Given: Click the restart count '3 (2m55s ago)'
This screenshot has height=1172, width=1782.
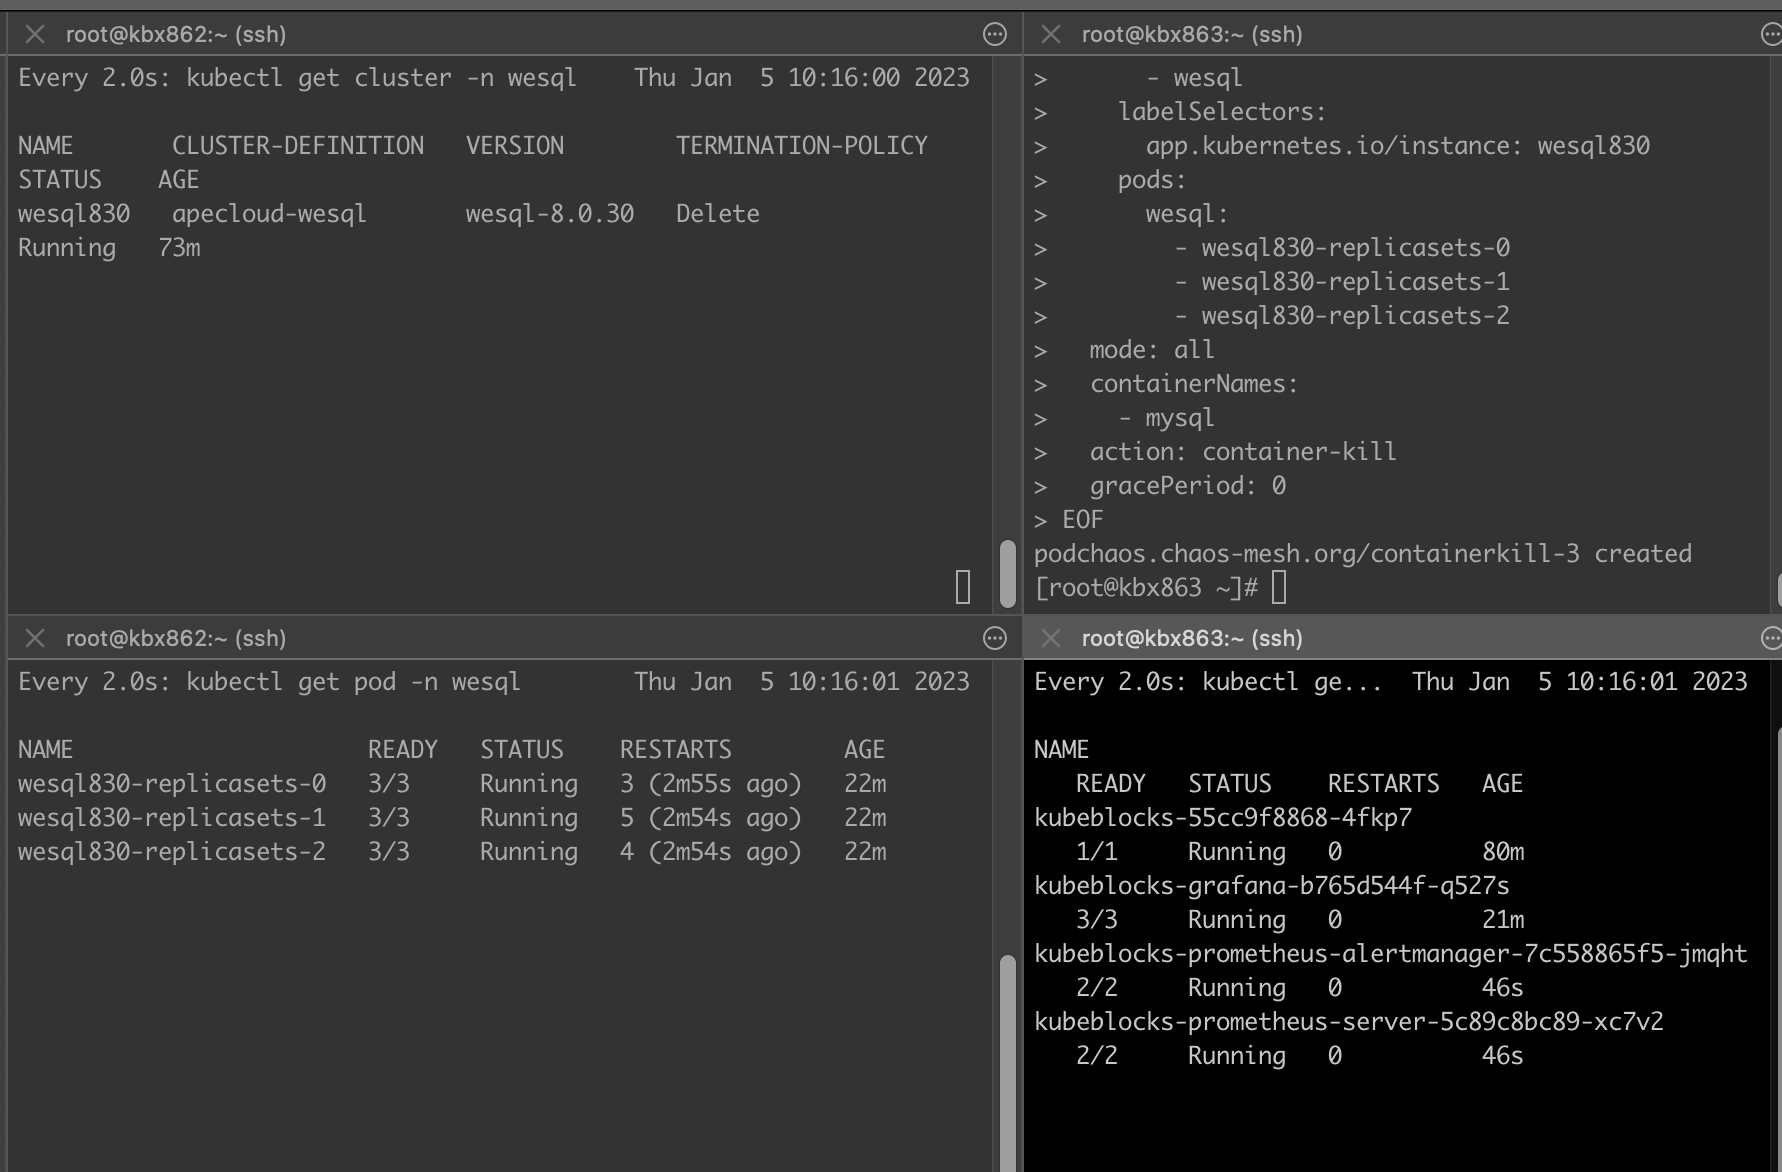Looking at the screenshot, I should coord(711,784).
